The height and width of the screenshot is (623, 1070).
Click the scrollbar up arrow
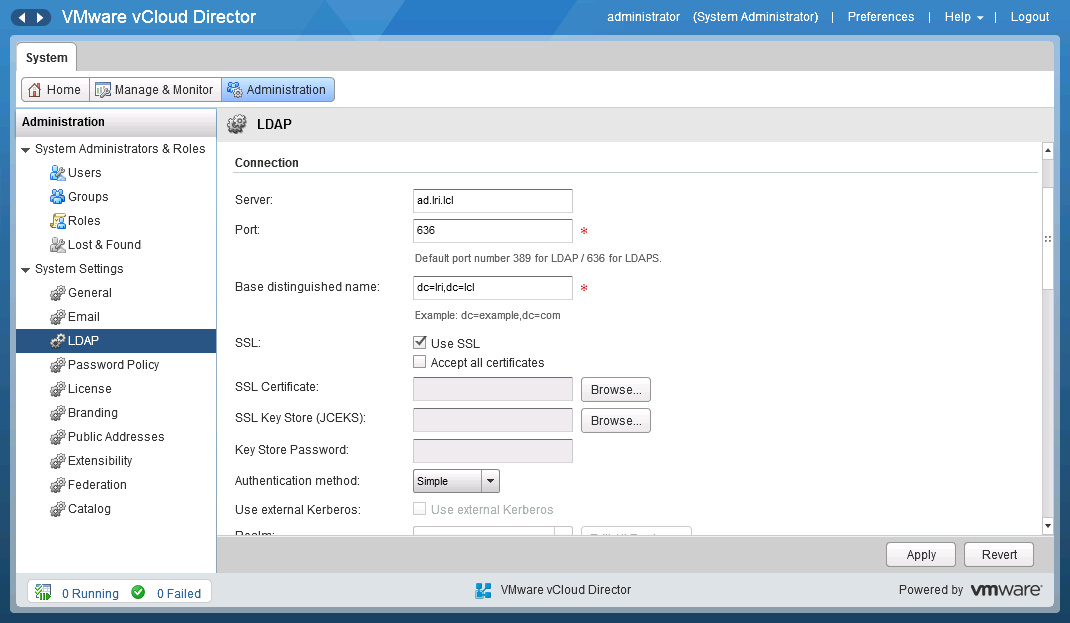point(1047,150)
